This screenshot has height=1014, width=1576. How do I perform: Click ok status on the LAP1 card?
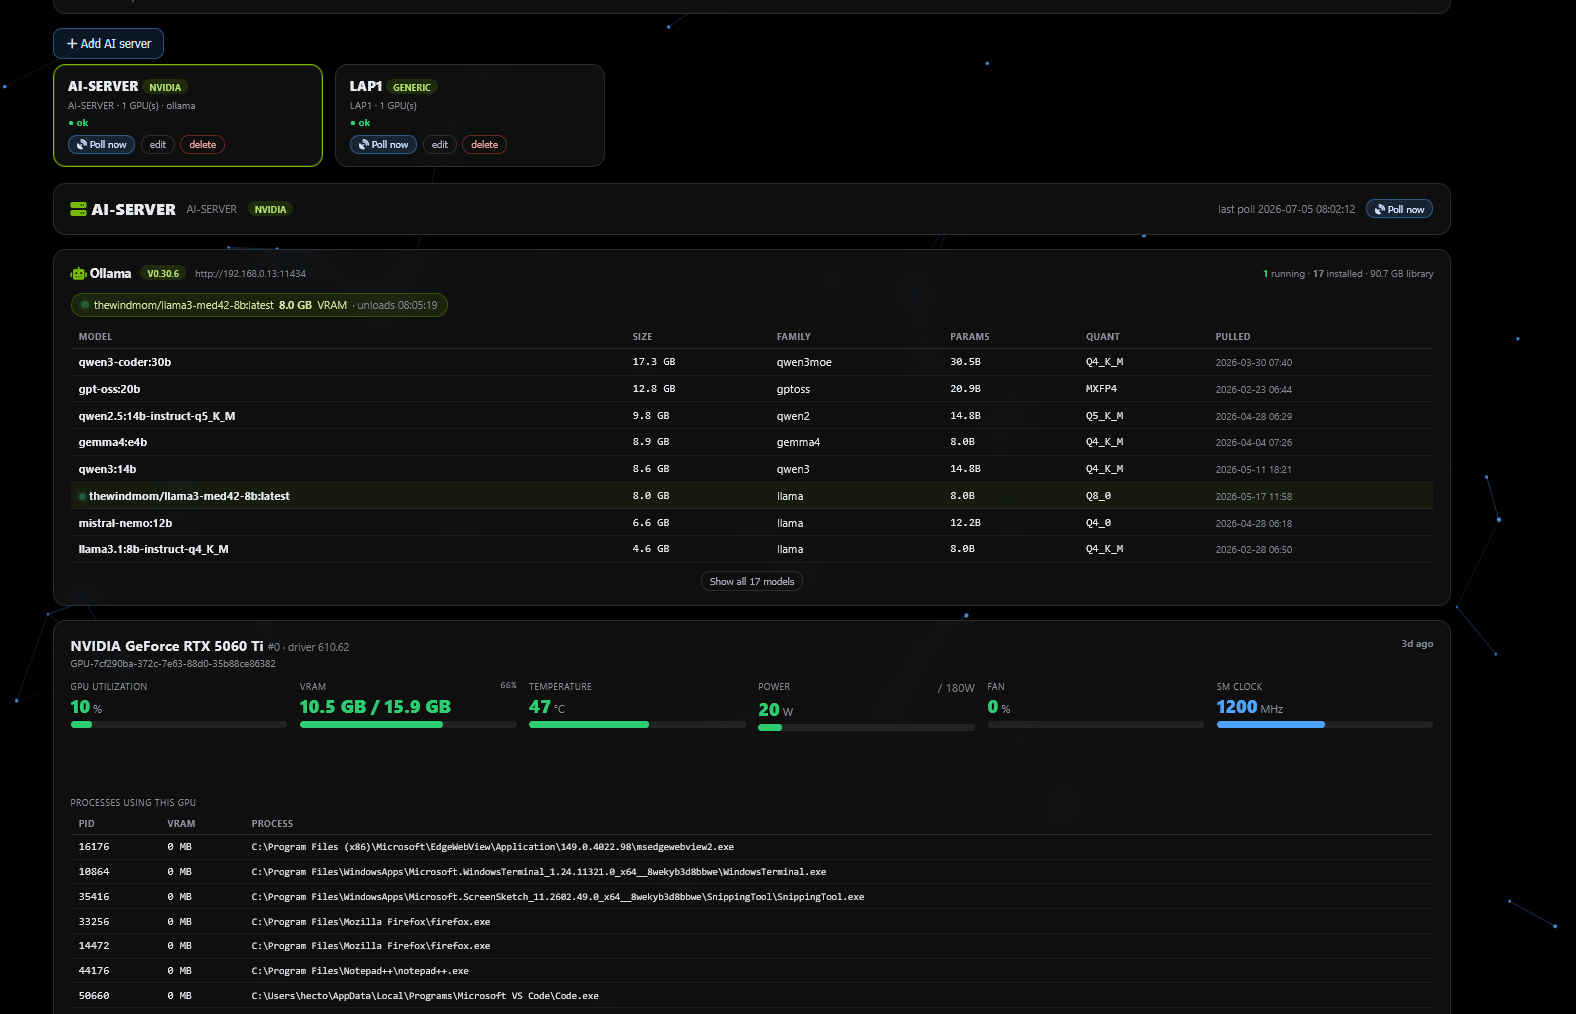click(x=360, y=123)
